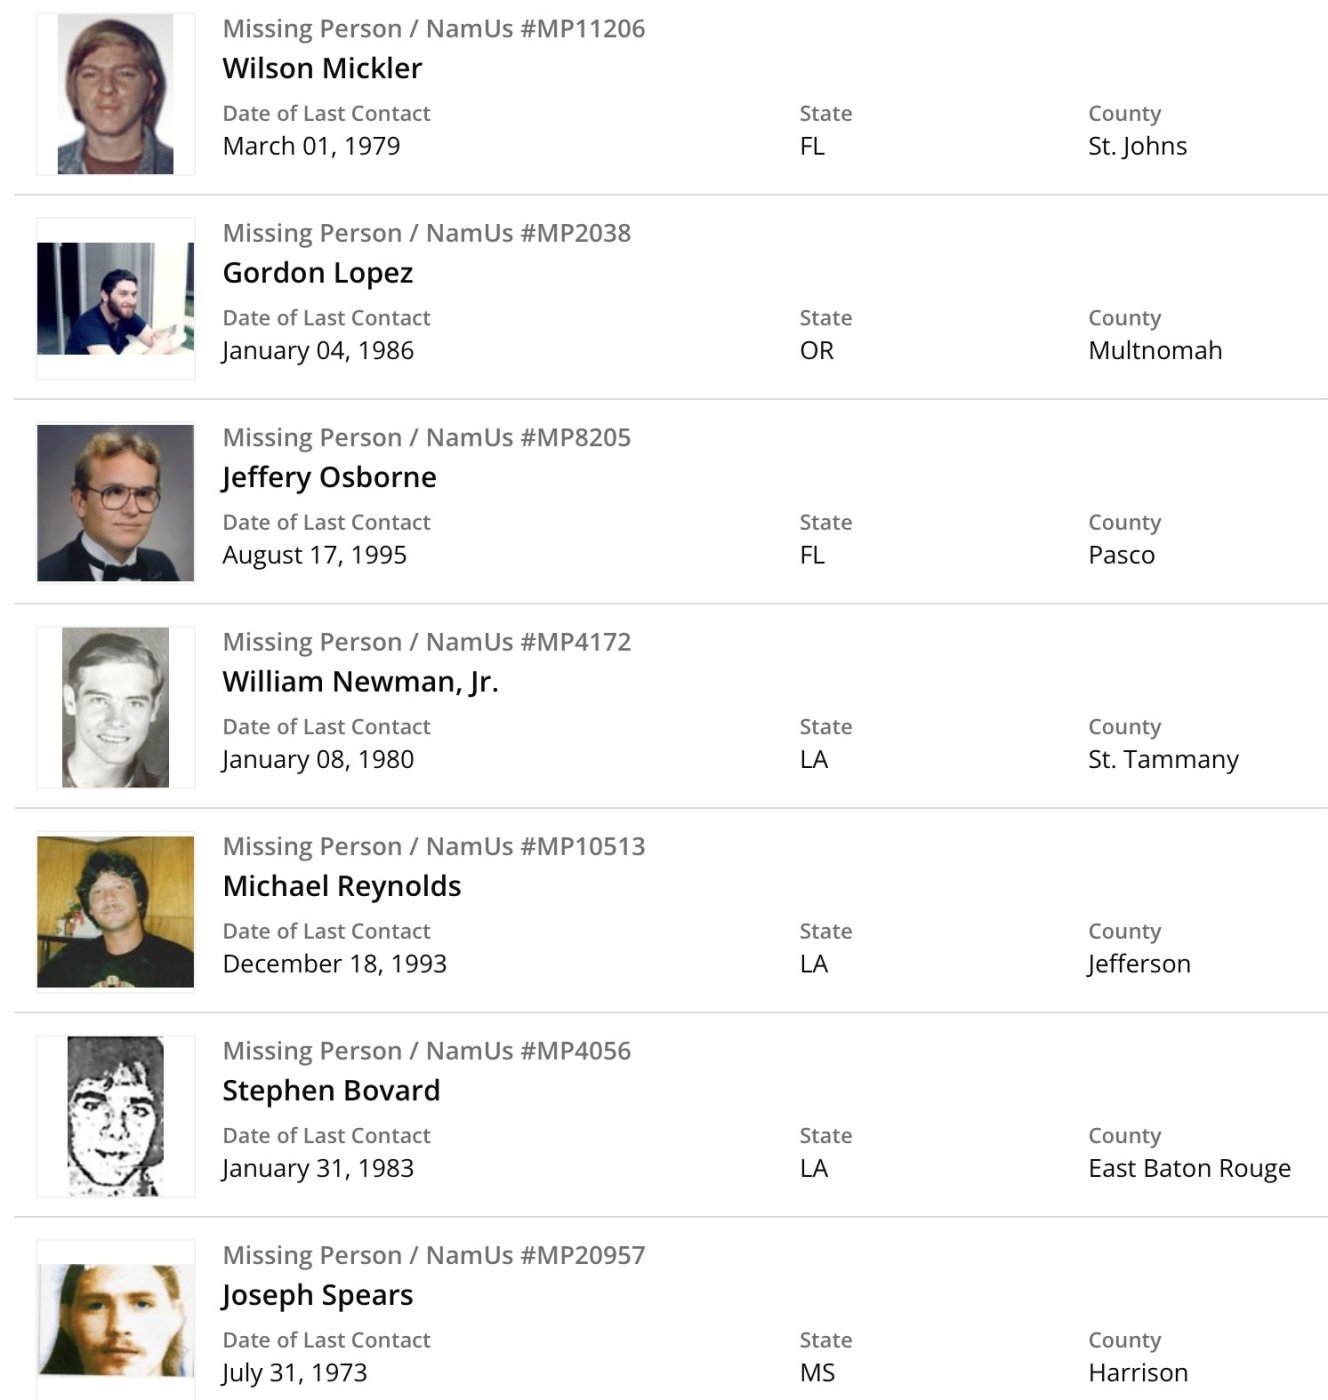Image resolution: width=1328 pixels, height=1400 pixels.
Task: Open the Gordon Lopez photo thumbnail
Action: pos(115,298)
